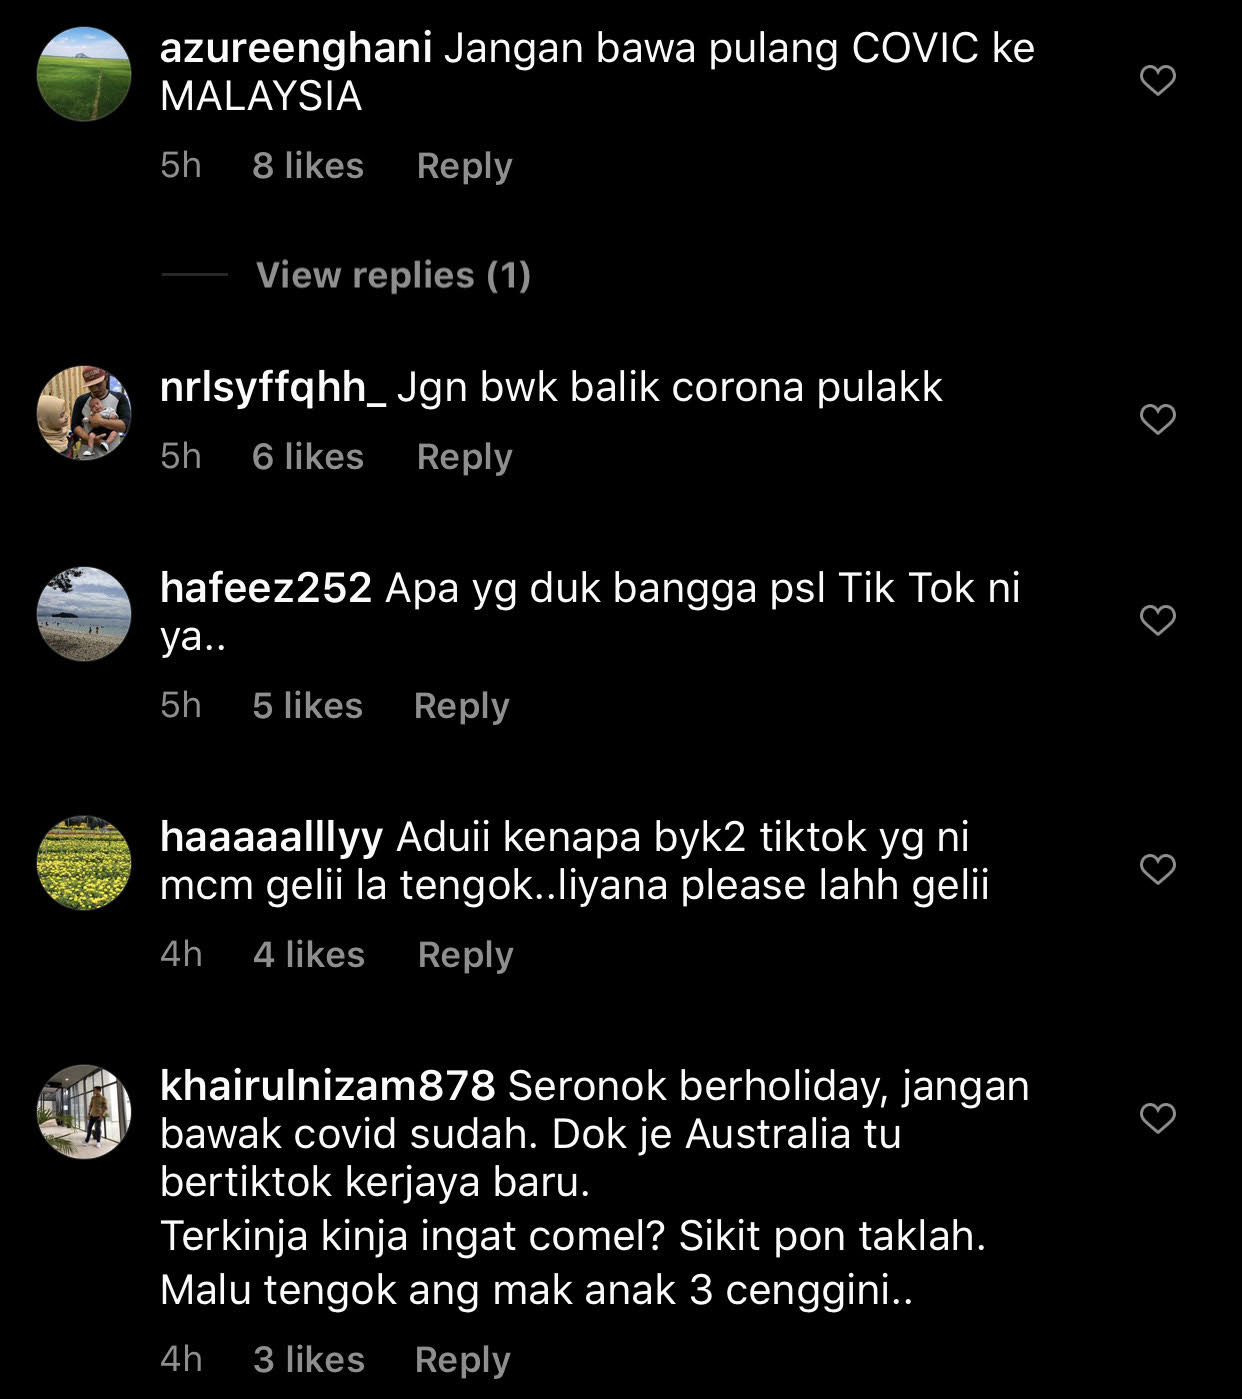1242x1399 pixels.
Task: Open nrlsyffqhh_'s profile avatar
Action: tap(84, 413)
